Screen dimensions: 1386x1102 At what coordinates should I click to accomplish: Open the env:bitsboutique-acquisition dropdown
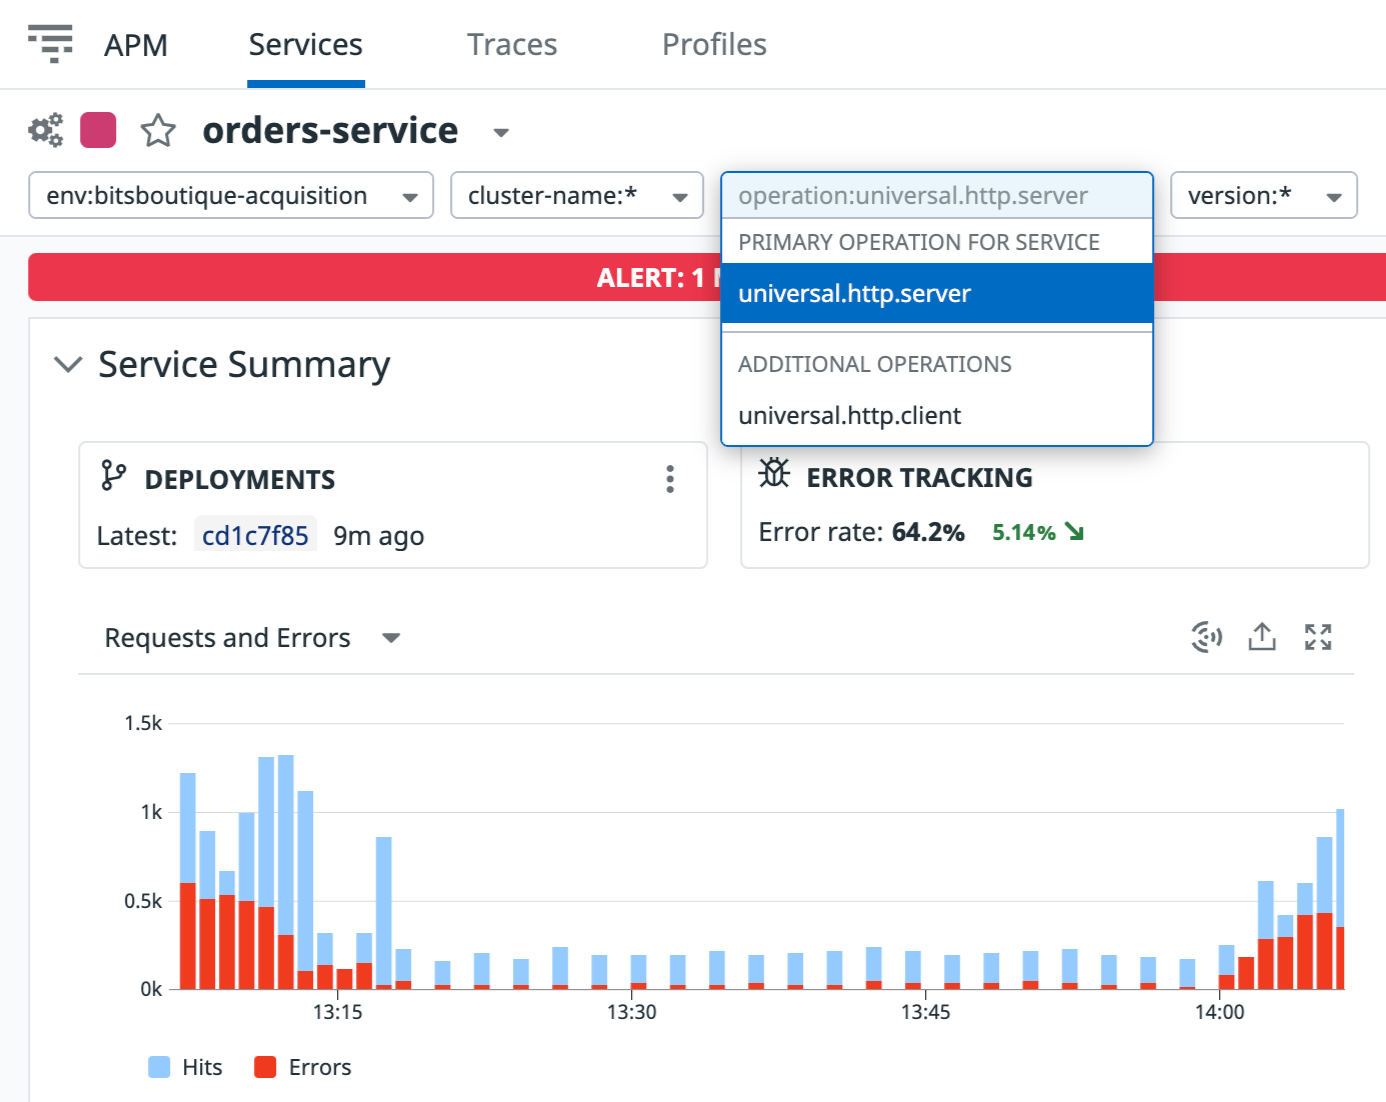tap(231, 195)
